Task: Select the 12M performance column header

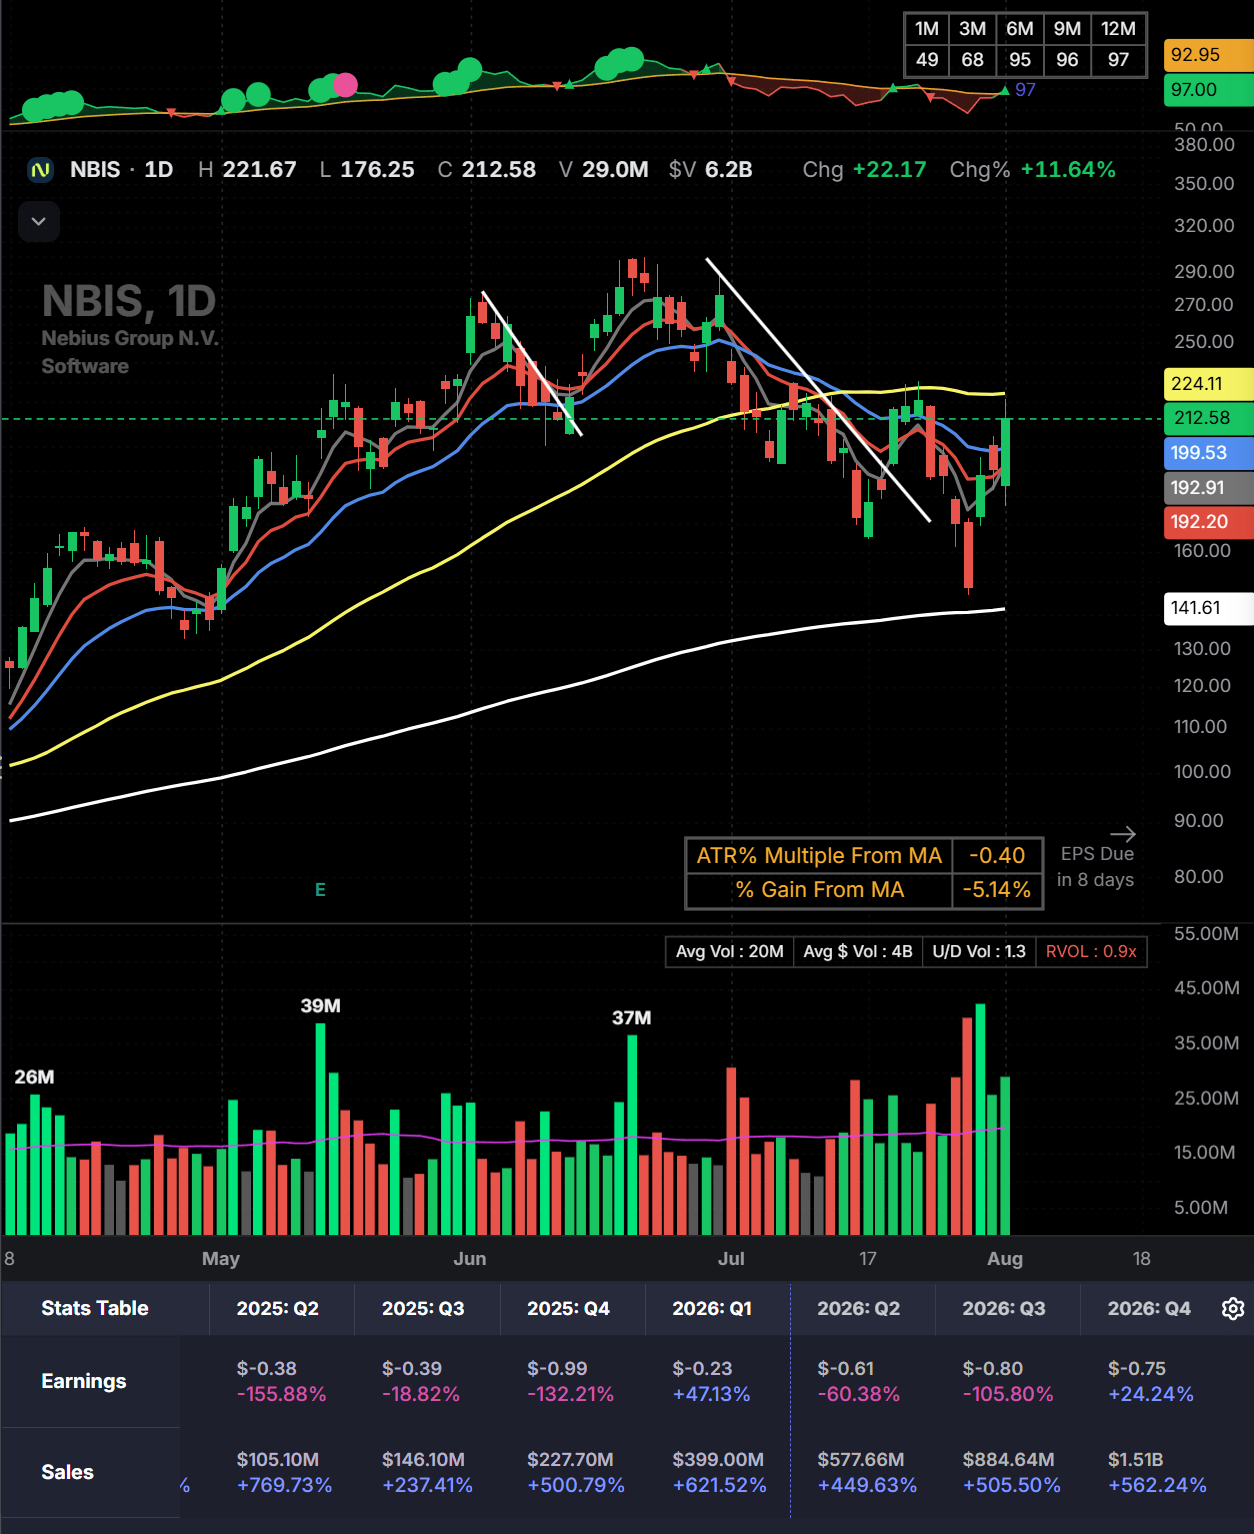Action: tap(1118, 29)
